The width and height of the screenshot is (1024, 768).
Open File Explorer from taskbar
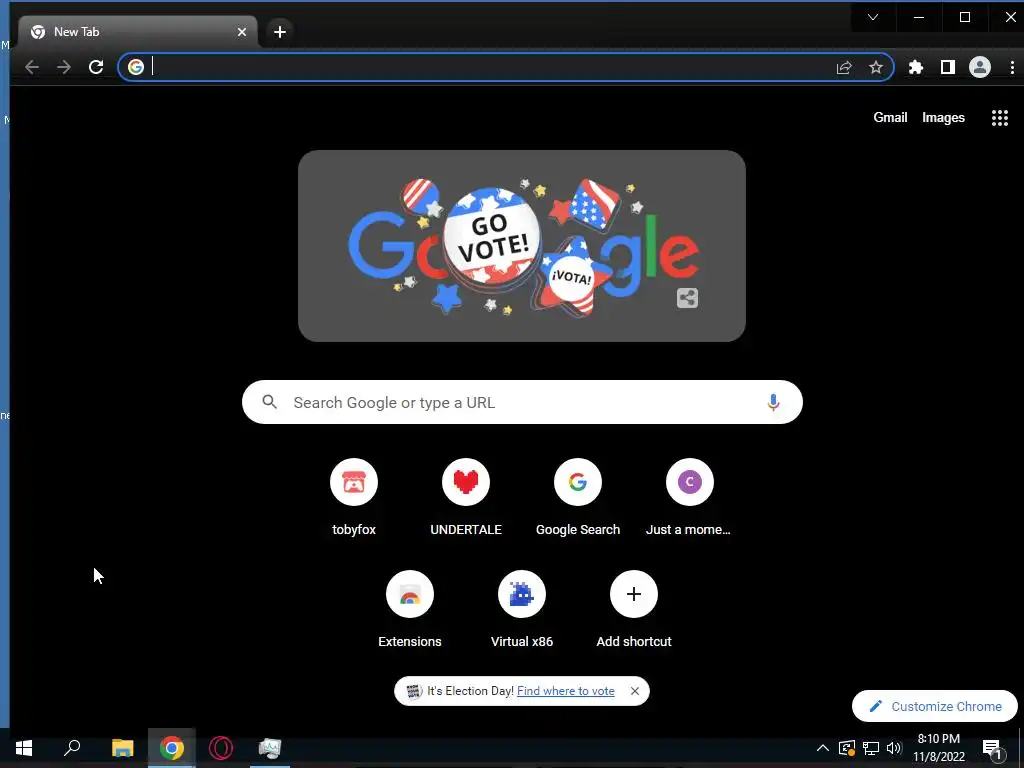tap(122, 748)
